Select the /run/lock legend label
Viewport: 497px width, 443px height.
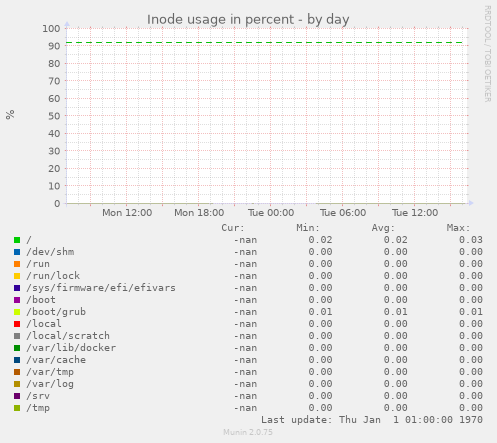53,276
